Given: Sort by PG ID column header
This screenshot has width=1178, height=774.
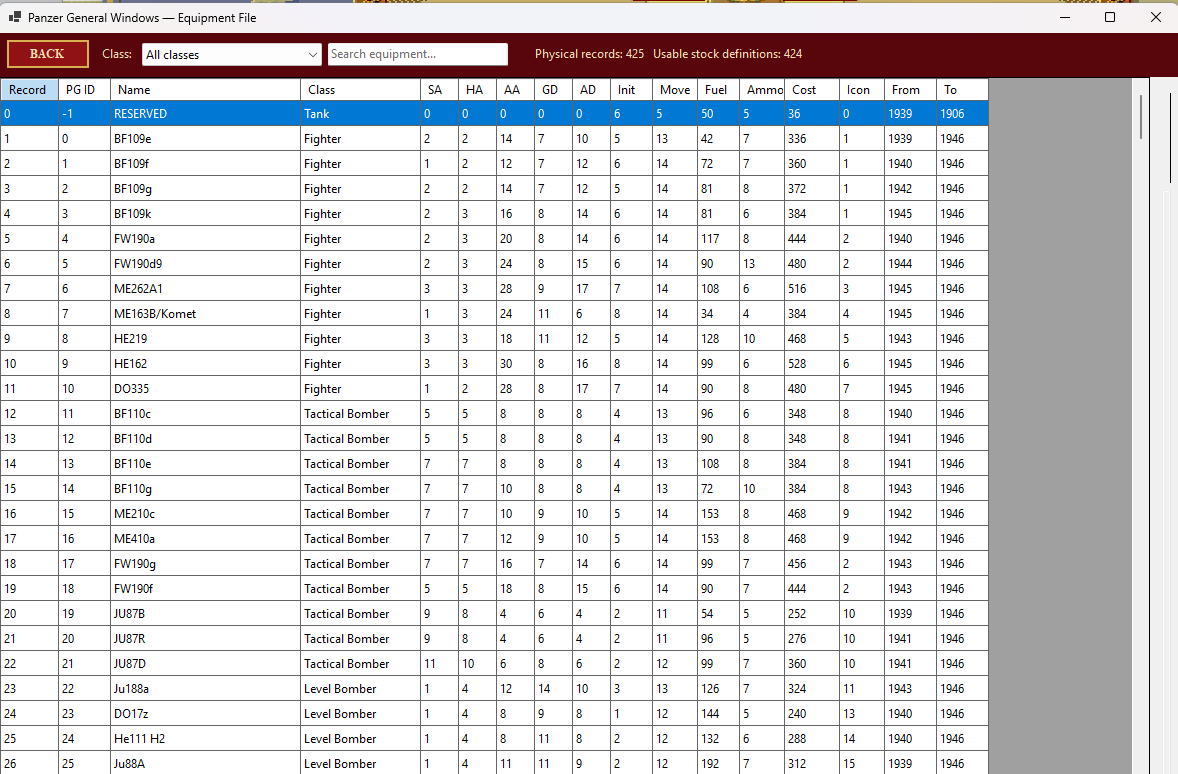Looking at the screenshot, I should click(84, 89).
